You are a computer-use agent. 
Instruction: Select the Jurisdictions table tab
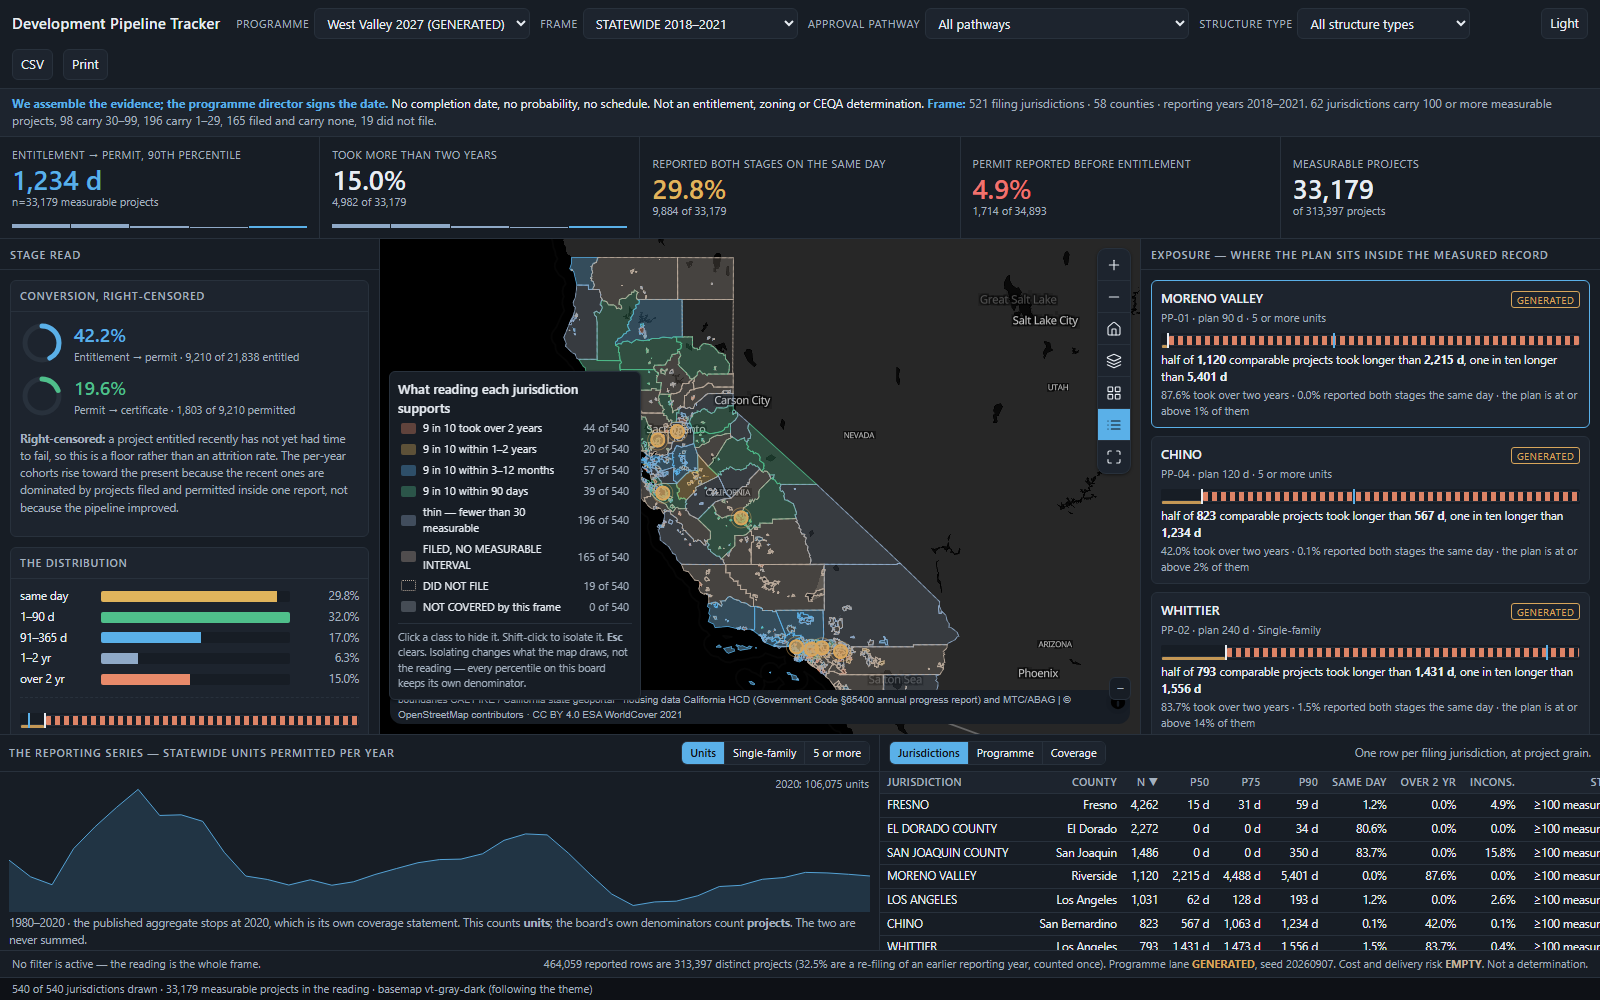click(x=928, y=753)
